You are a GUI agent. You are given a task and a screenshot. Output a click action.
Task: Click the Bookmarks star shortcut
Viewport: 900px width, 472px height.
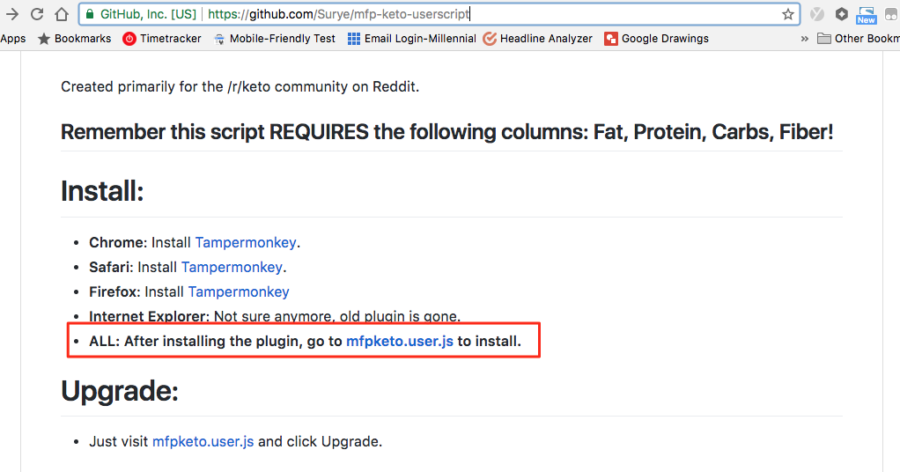click(x=75, y=38)
